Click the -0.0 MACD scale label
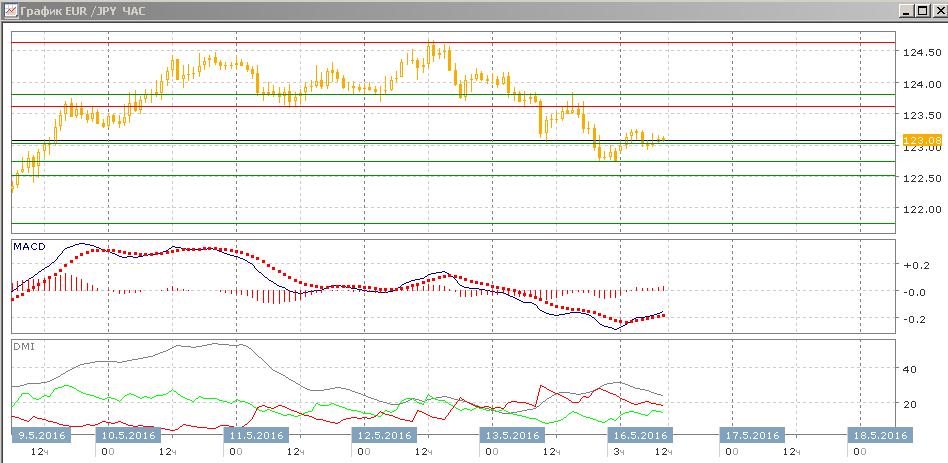 point(917,292)
